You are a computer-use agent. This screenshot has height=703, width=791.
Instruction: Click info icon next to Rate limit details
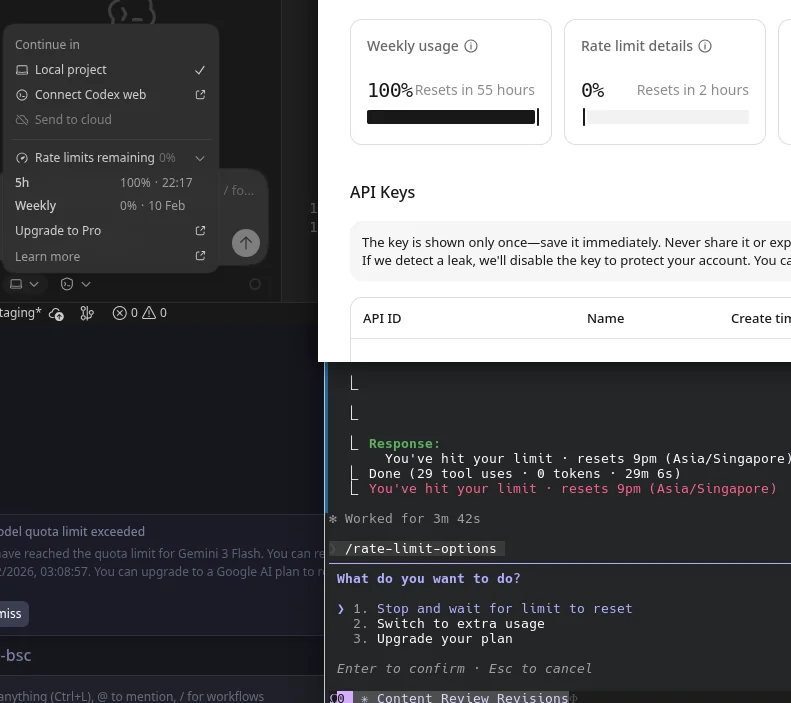point(705,46)
